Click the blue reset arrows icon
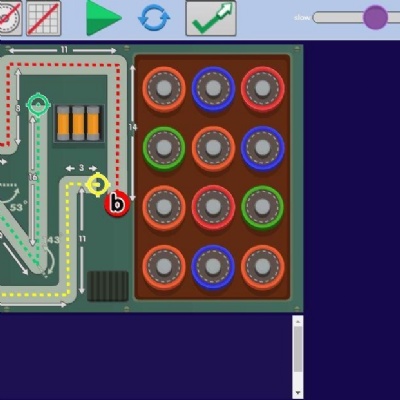This screenshot has width=400, height=400. [154, 18]
